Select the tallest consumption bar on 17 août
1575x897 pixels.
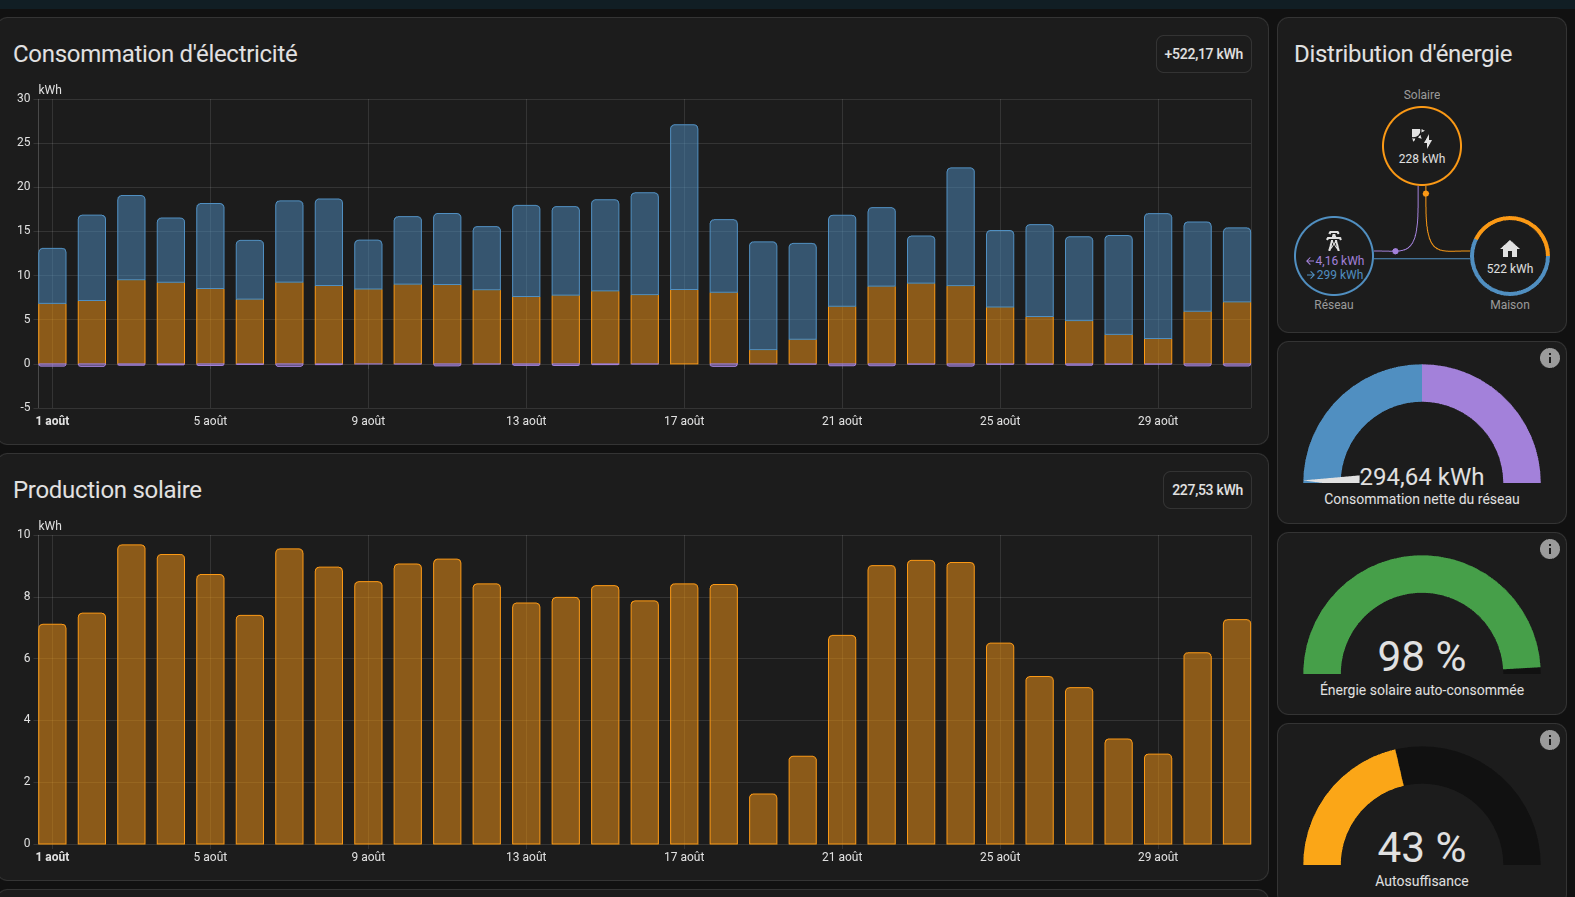tap(684, 210)
